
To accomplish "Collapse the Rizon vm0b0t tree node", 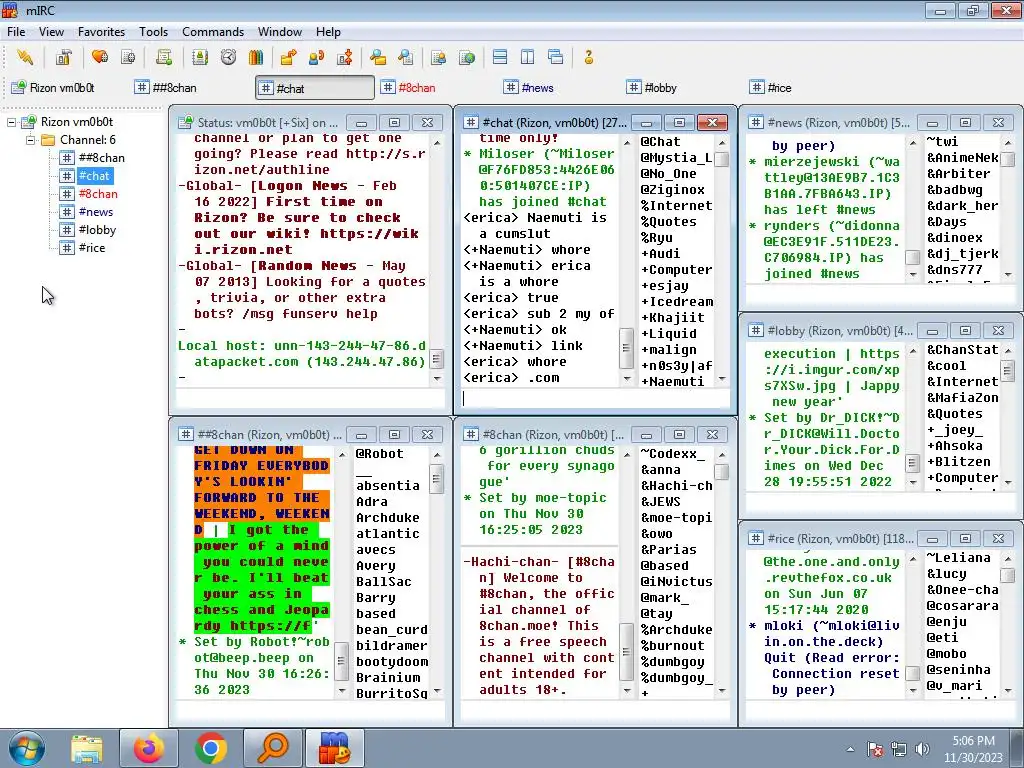I will coord(12,122).
